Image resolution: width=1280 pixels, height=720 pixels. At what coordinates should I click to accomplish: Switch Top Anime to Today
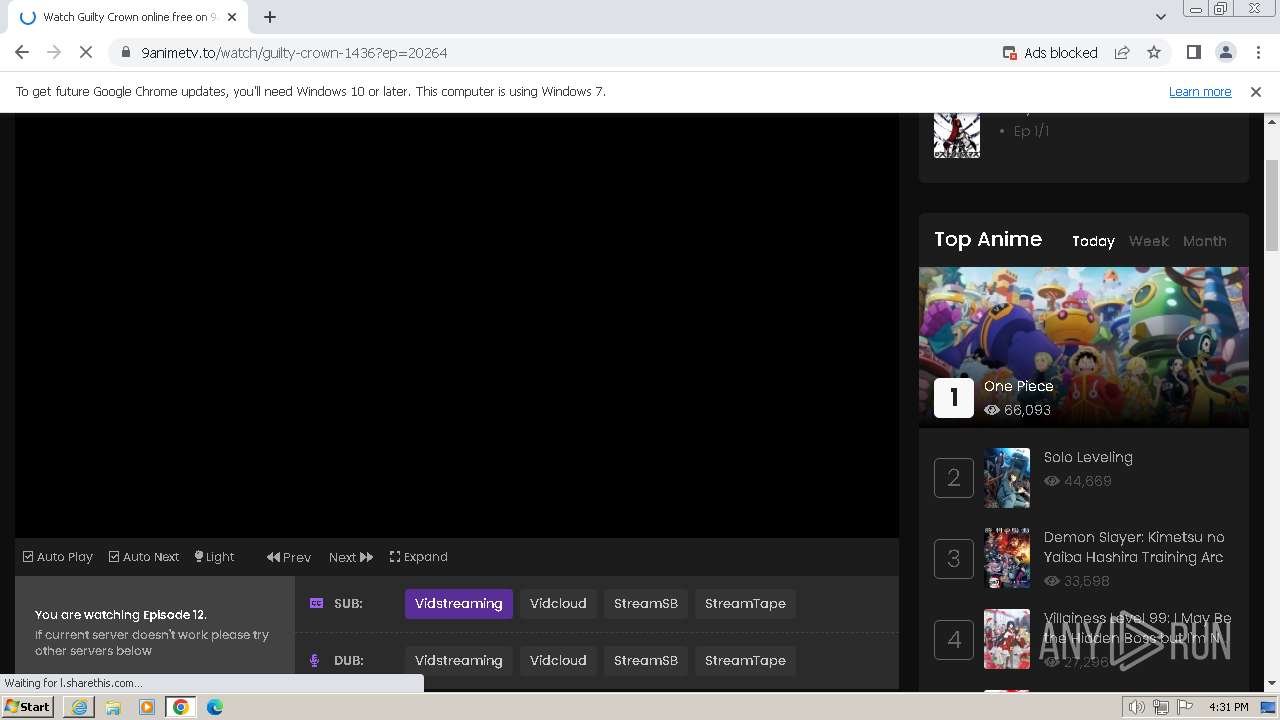point(1093,241)
